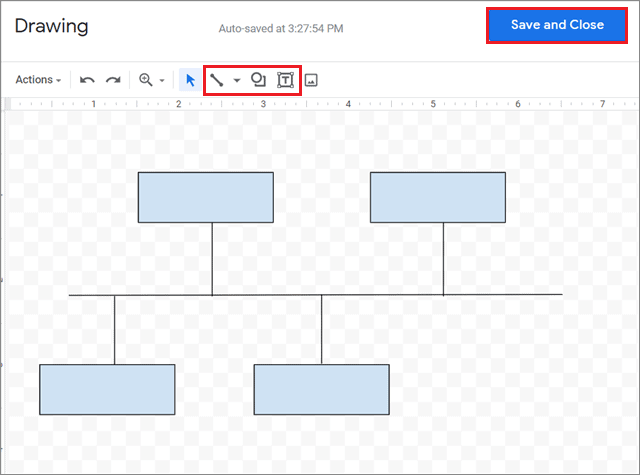Select the bottom-left blue rectangle
The height and width of the screenshot is (475, 640).
tap(107, 389)
